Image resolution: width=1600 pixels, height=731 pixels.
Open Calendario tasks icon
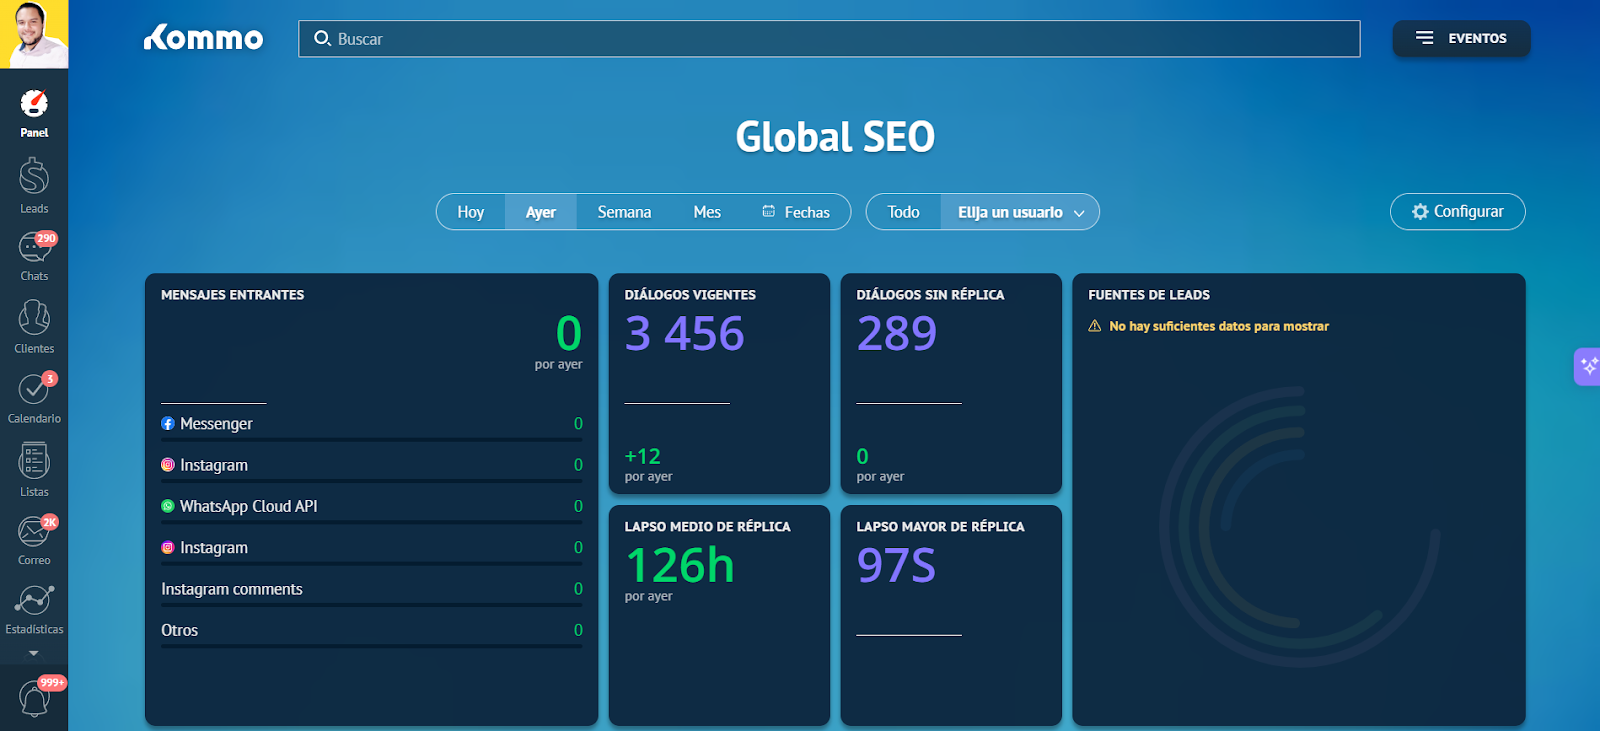[x=34, y=388]
